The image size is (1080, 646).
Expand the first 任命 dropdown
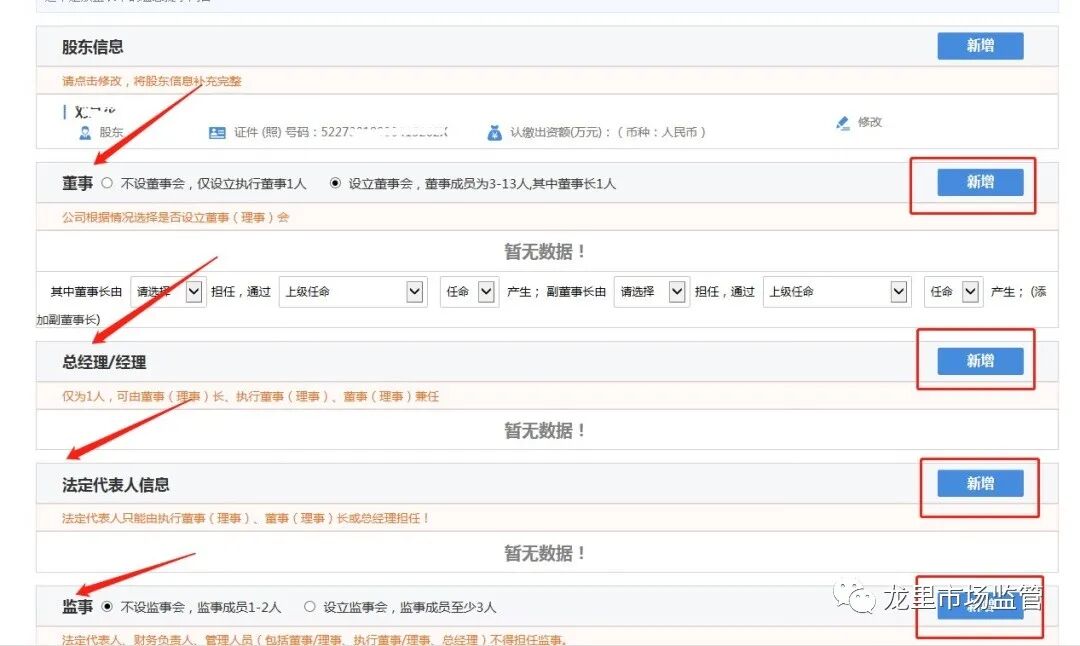467,291
